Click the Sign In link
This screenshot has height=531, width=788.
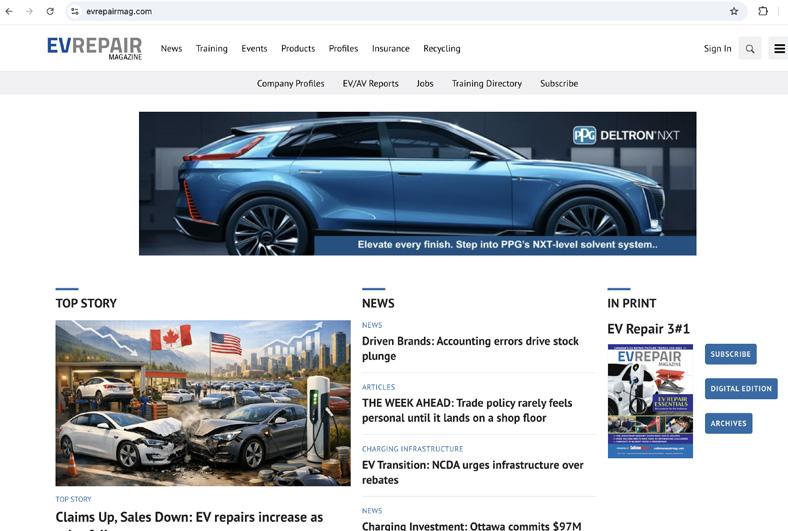[x=717, y=48]
